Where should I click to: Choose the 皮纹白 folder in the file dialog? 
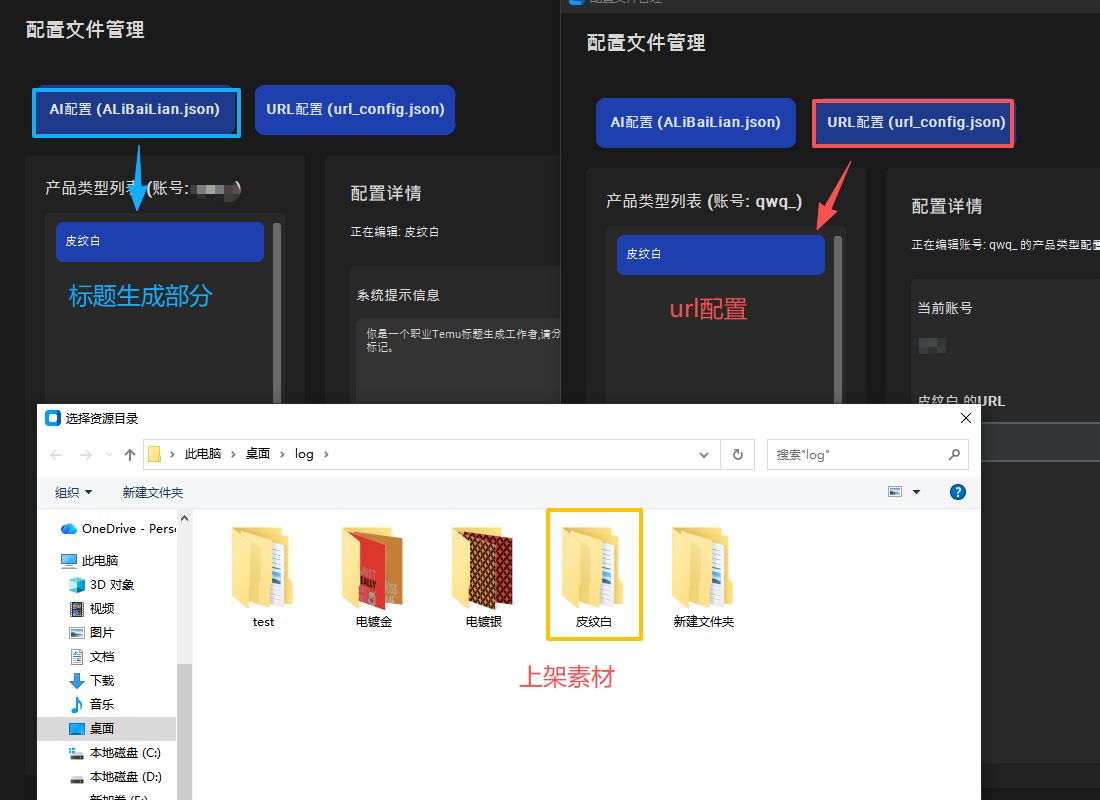pos(594,575)
